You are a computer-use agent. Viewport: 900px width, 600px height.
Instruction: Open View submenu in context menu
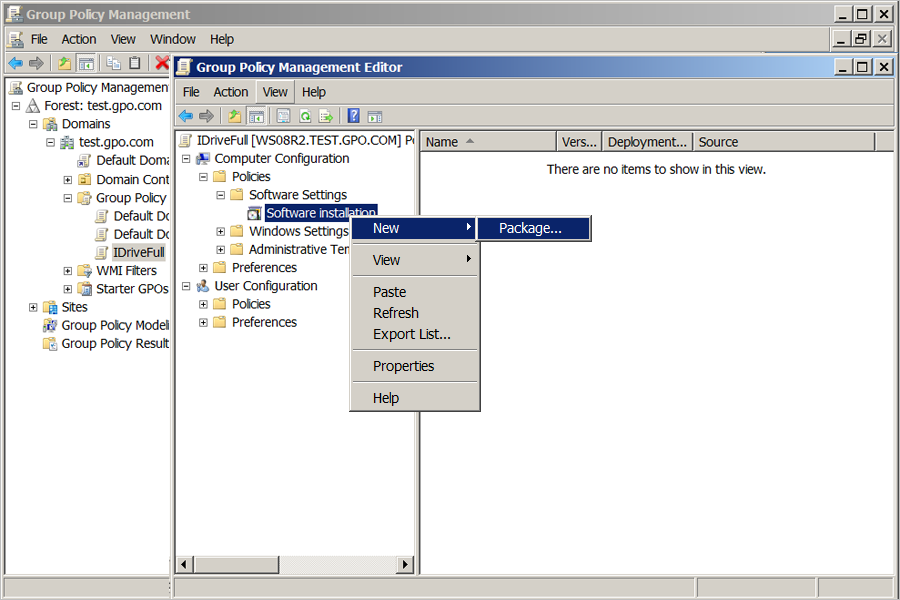tap(414, 260)
